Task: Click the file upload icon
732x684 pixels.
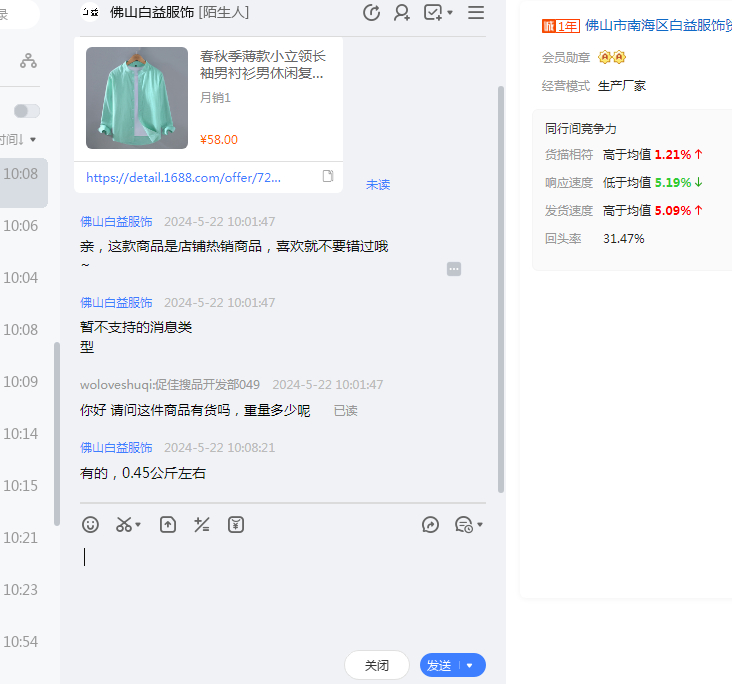Action: pos(168,524)
